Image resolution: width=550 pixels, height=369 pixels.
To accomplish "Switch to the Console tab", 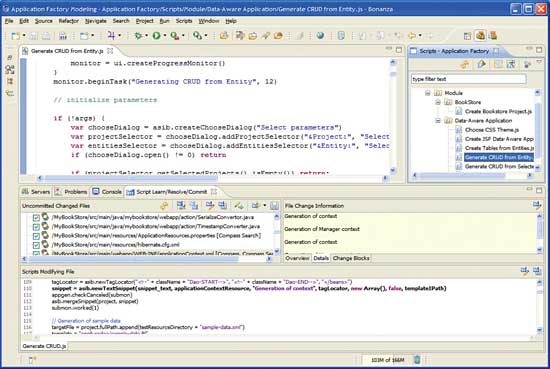I will point(107,192).
